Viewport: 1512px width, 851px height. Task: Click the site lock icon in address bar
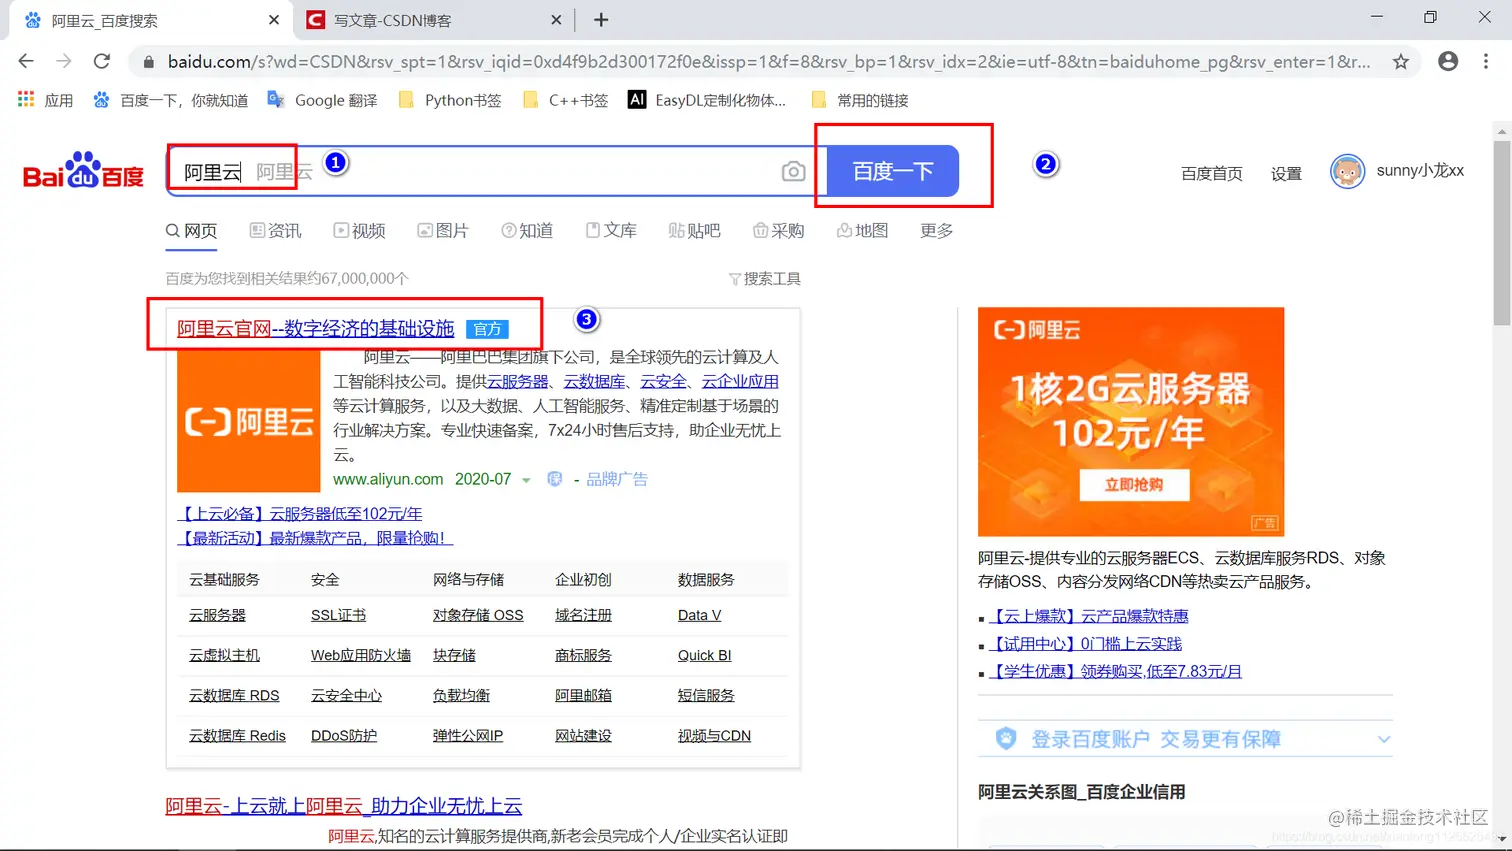tap(149, 62)
